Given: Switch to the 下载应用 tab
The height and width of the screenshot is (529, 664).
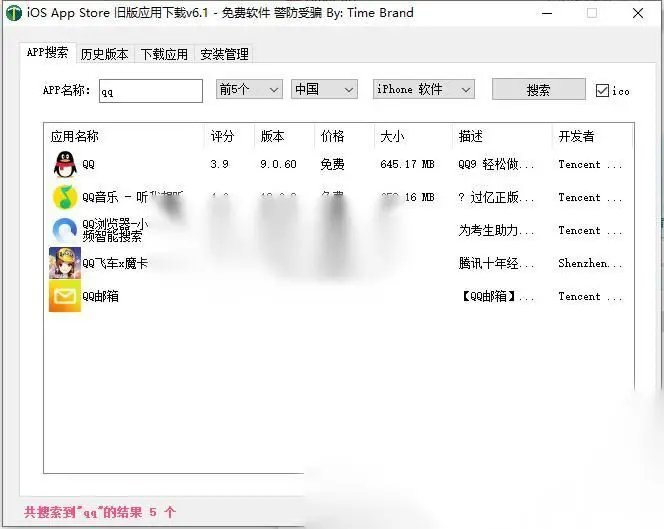Looking at the screenshot, I should 164,54.
